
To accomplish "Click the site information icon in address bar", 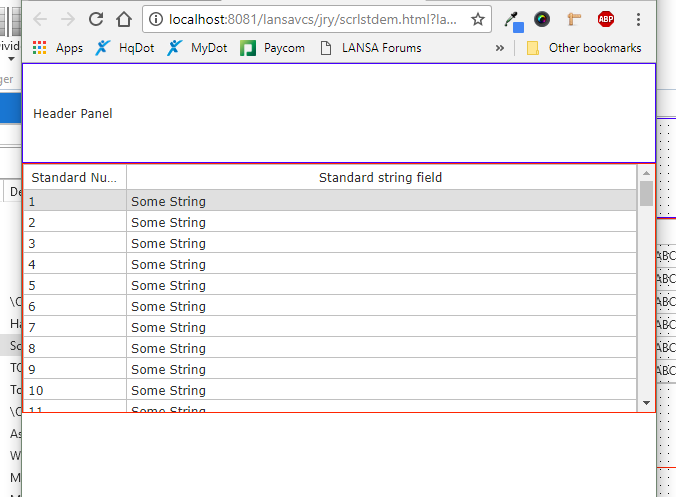I will click(157, 19).
